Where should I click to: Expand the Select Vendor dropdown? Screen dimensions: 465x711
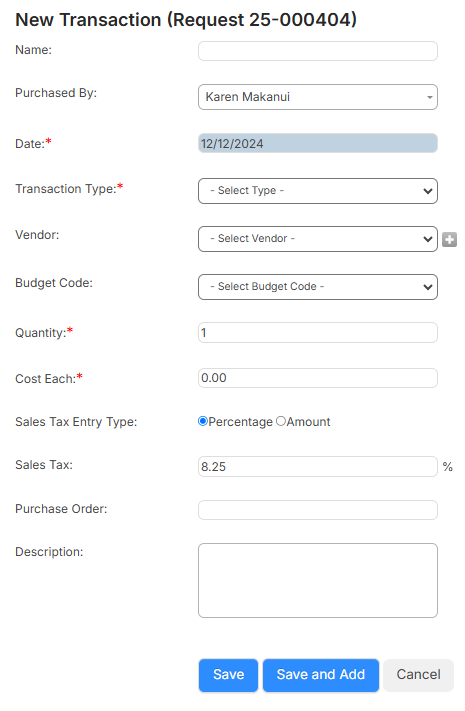pos(318,239)
